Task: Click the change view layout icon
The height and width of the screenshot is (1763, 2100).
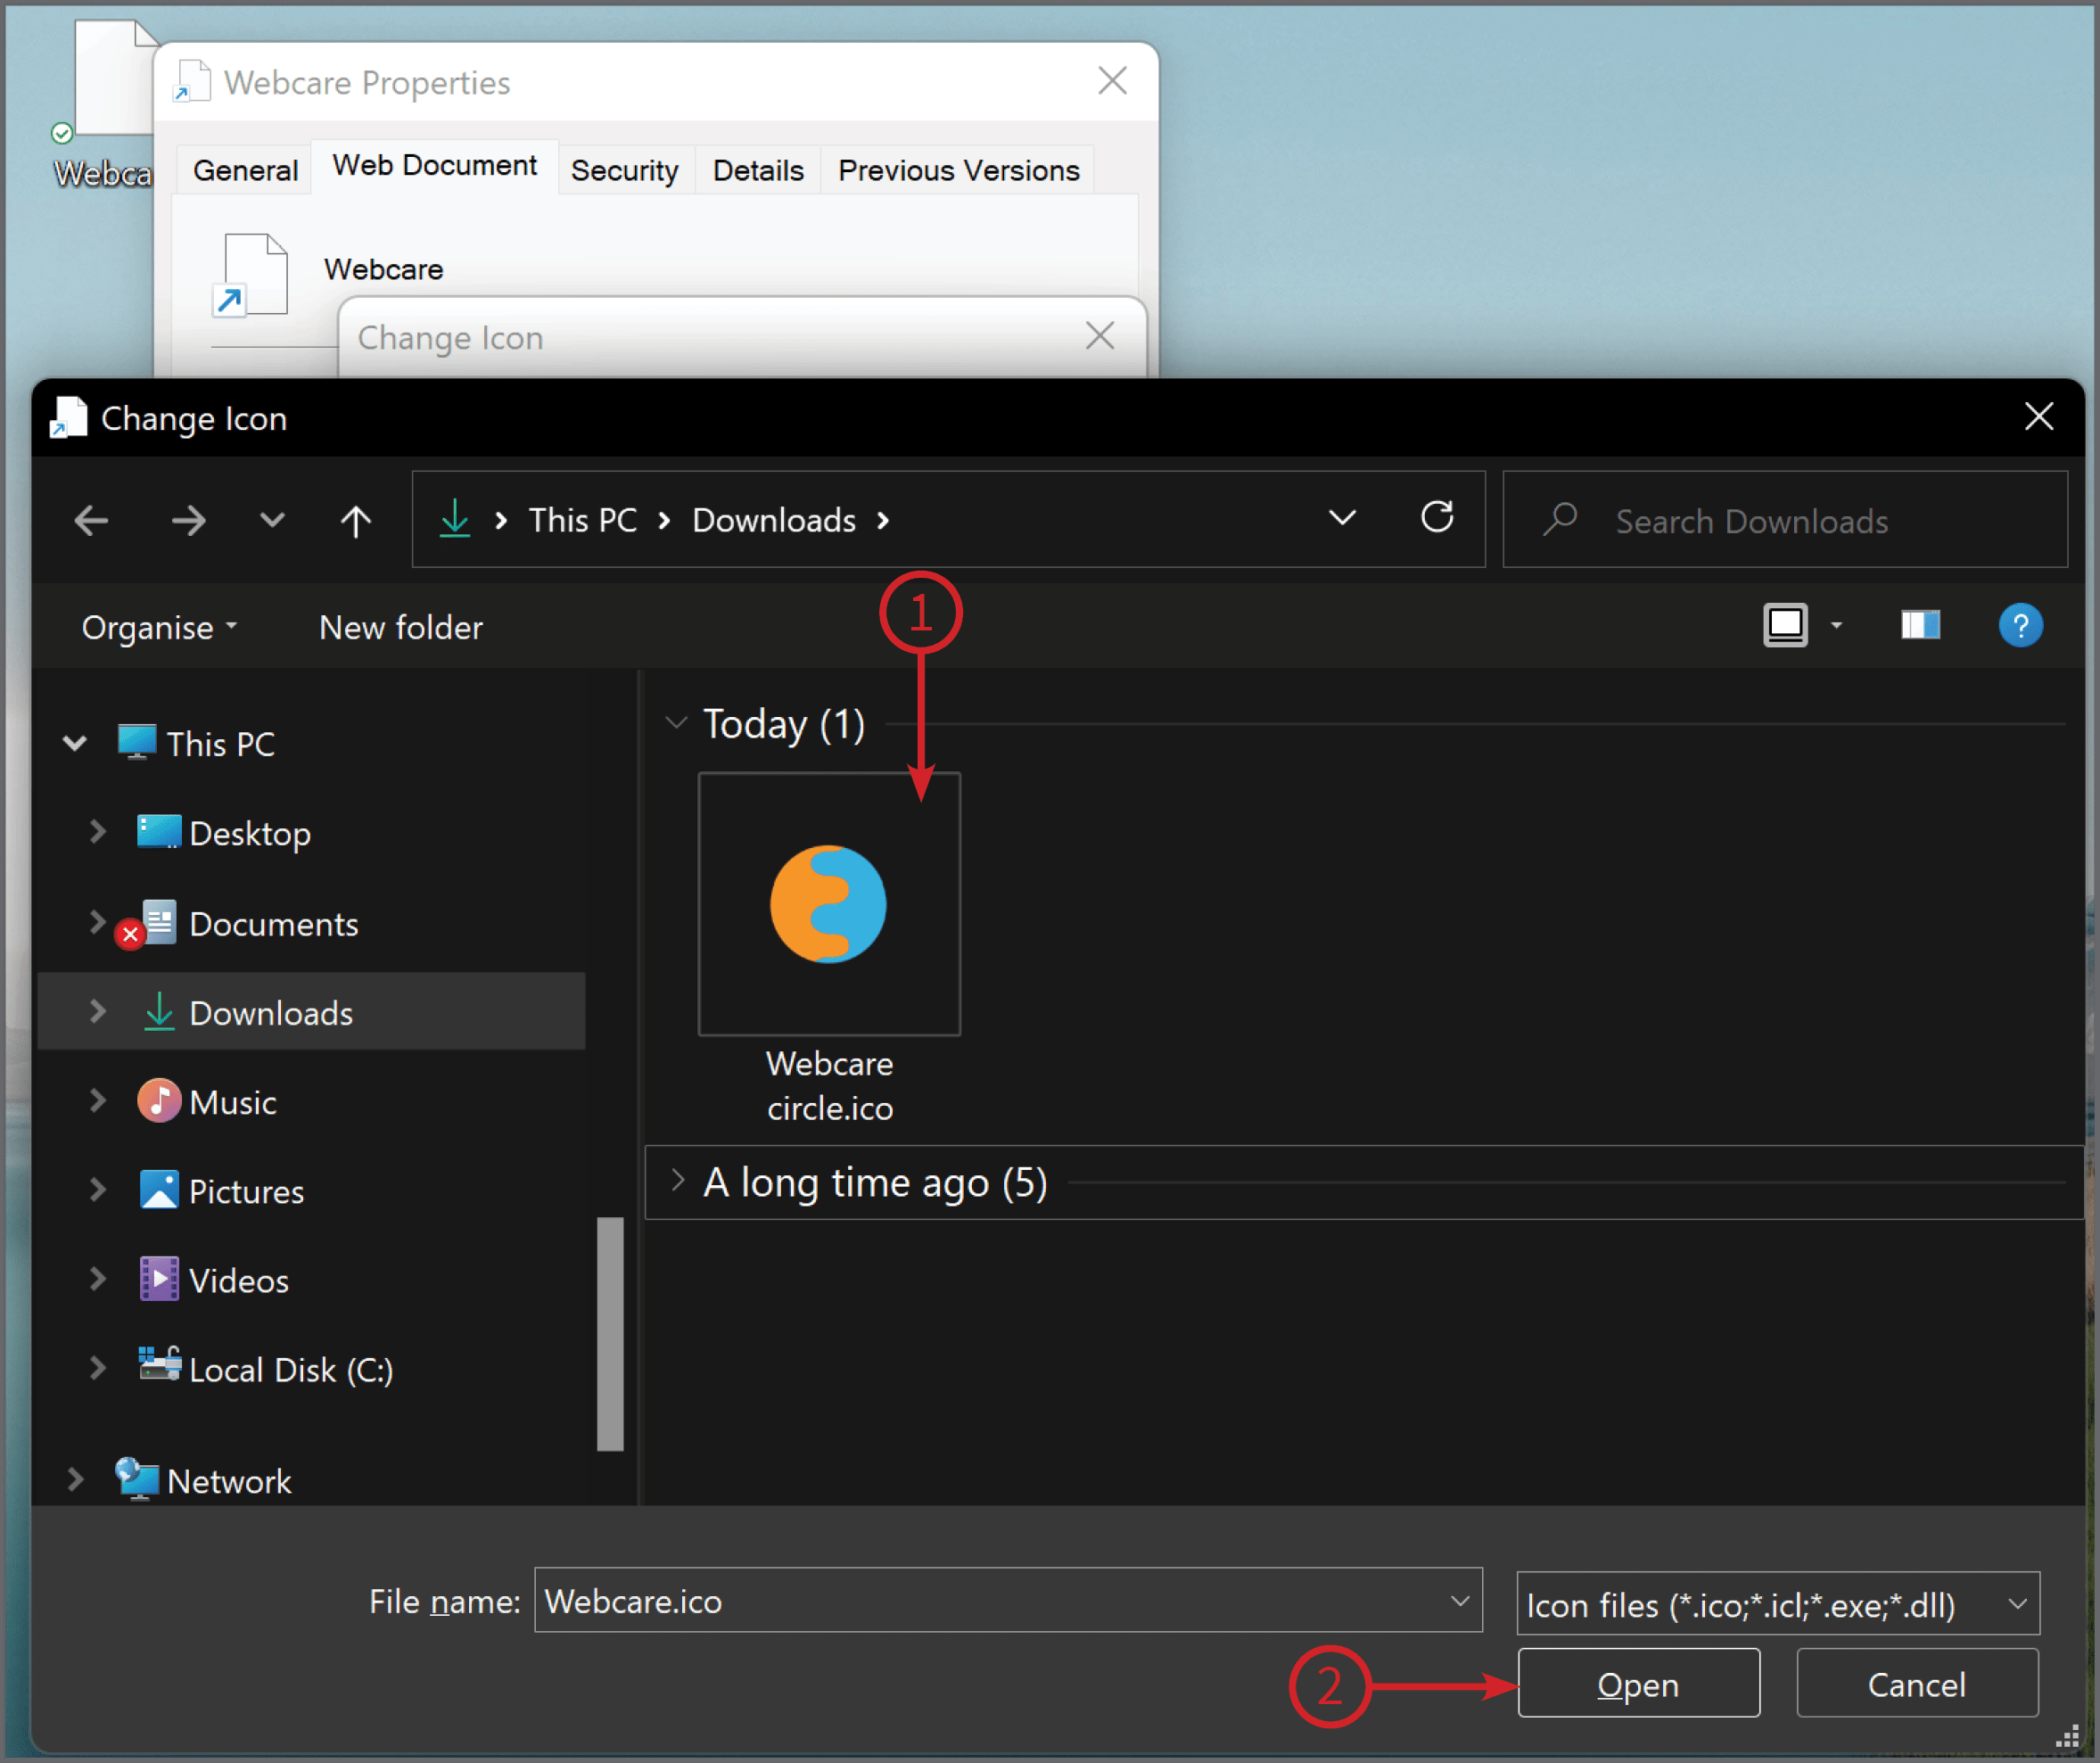Action: pyautogui.click(x=1784, y=626)
